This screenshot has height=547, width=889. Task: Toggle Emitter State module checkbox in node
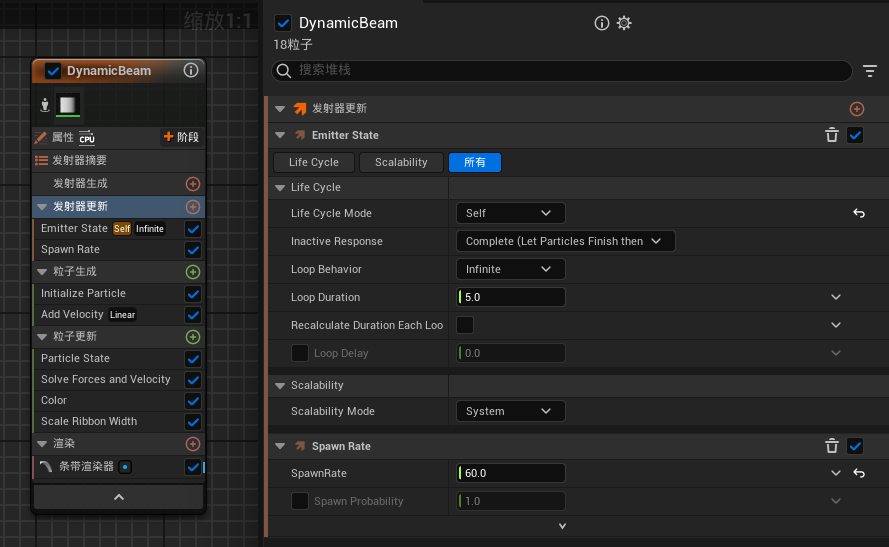pos(193,229)
